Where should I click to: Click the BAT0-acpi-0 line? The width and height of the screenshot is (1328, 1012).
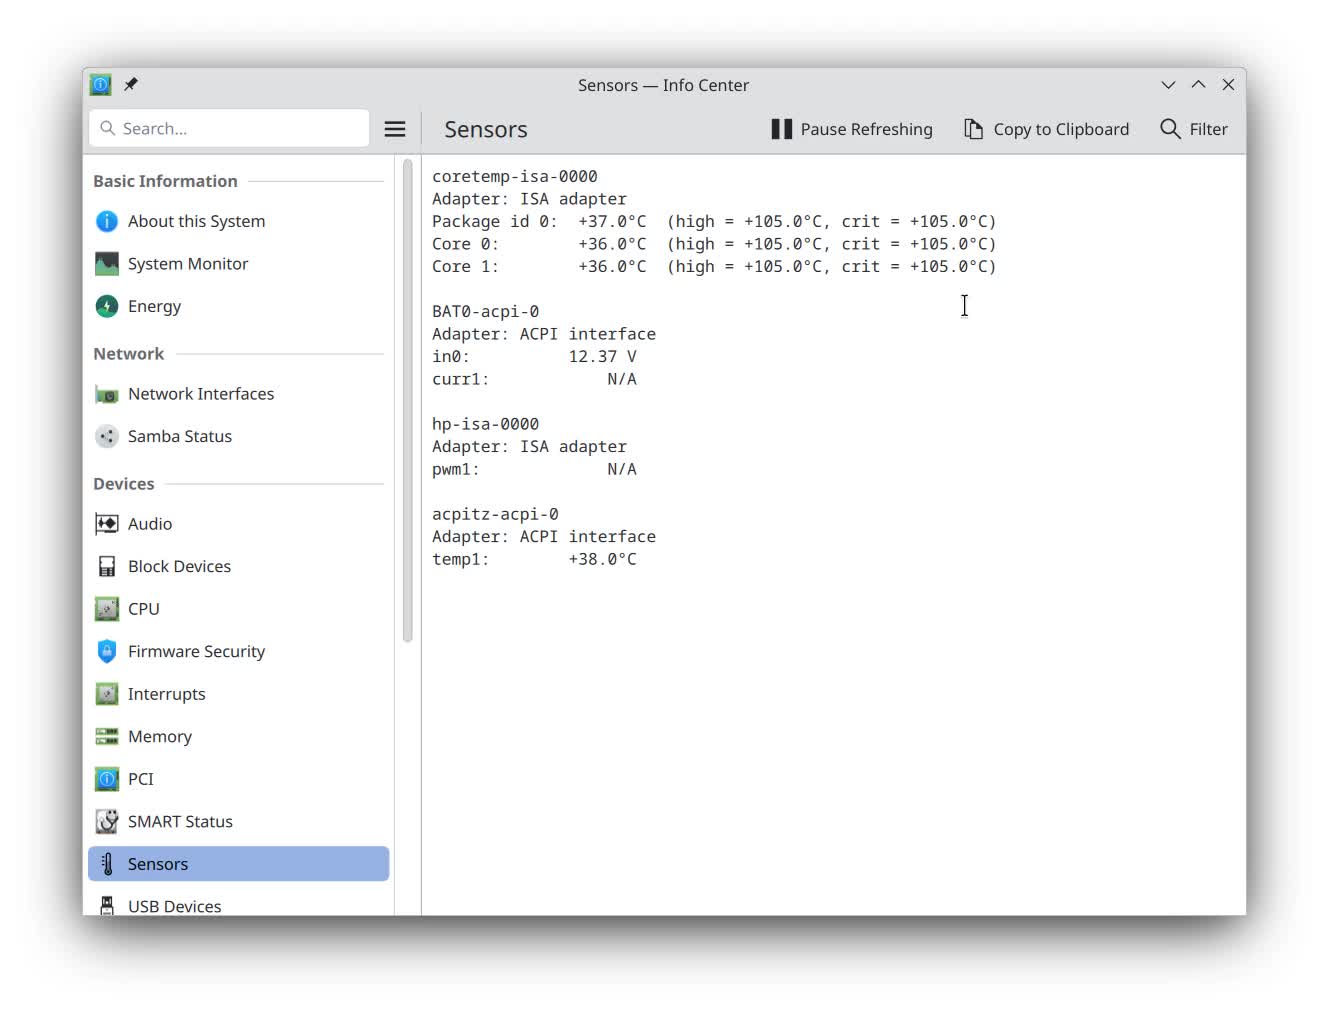tap(486, 311)
